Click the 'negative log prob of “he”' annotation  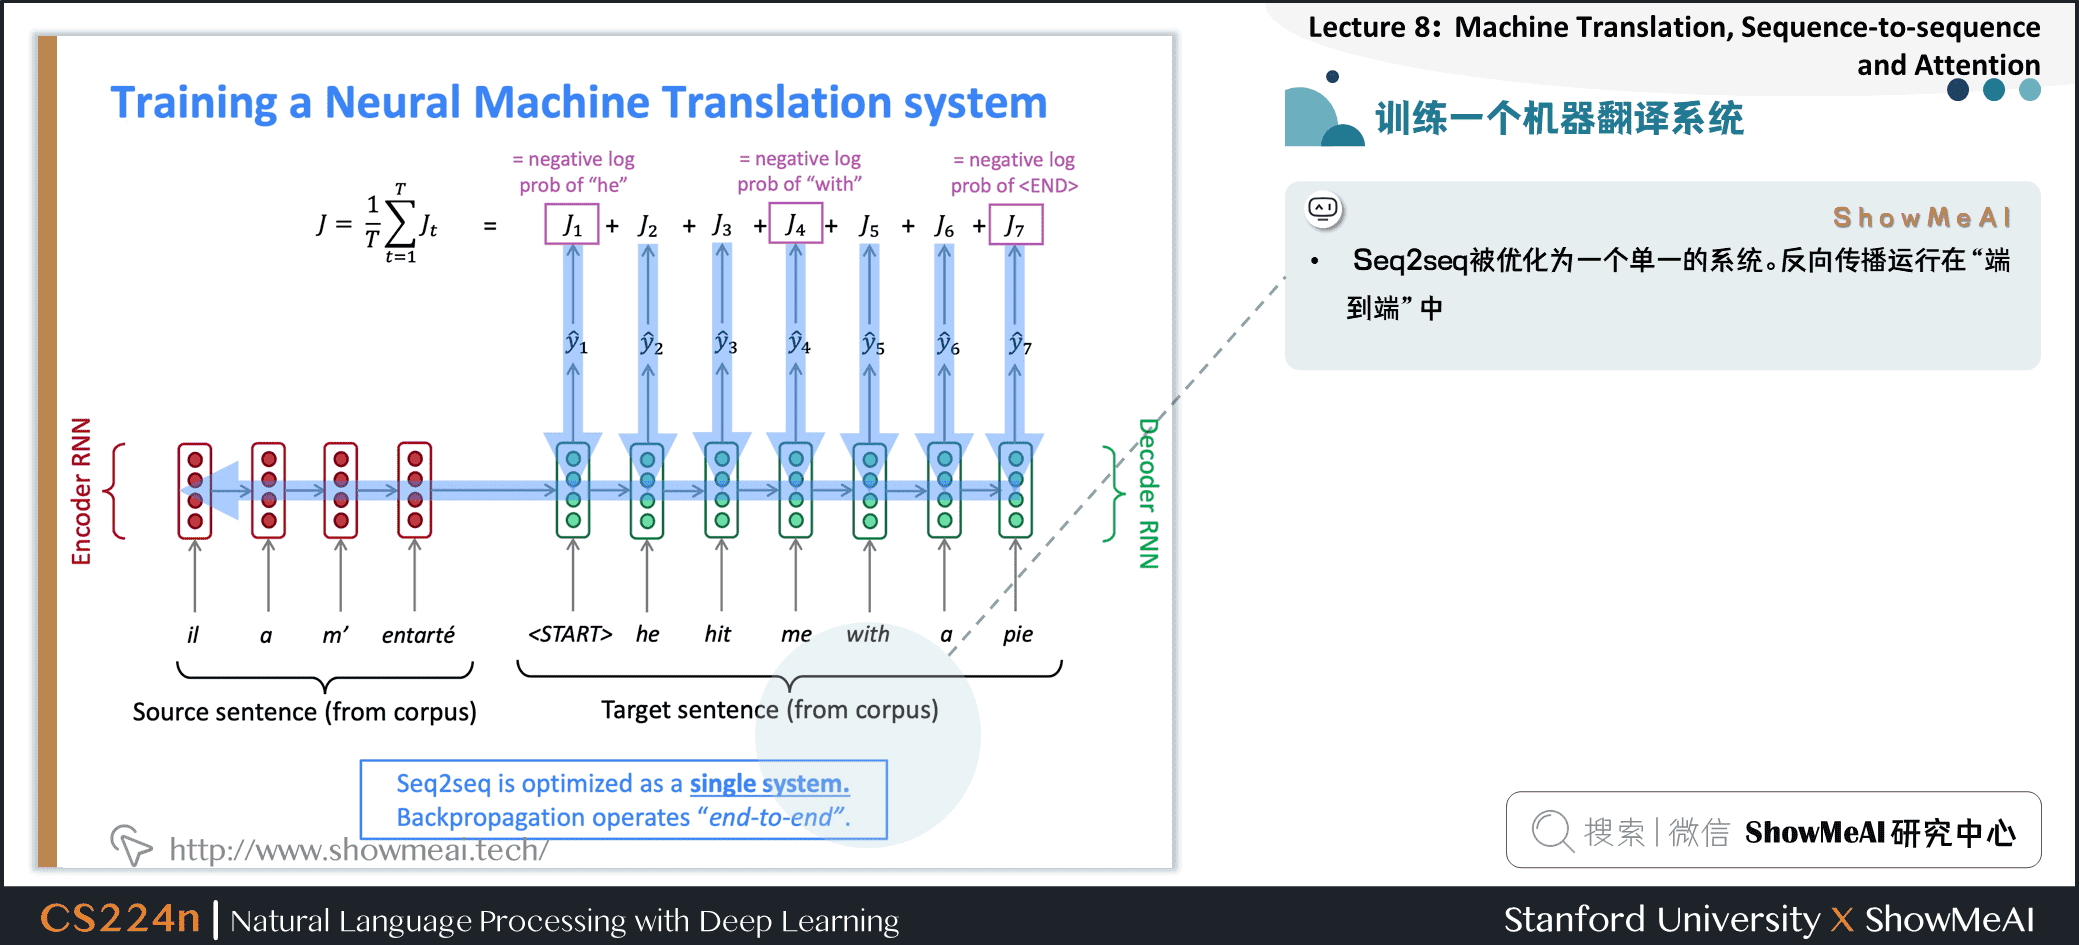coord(573,172)
